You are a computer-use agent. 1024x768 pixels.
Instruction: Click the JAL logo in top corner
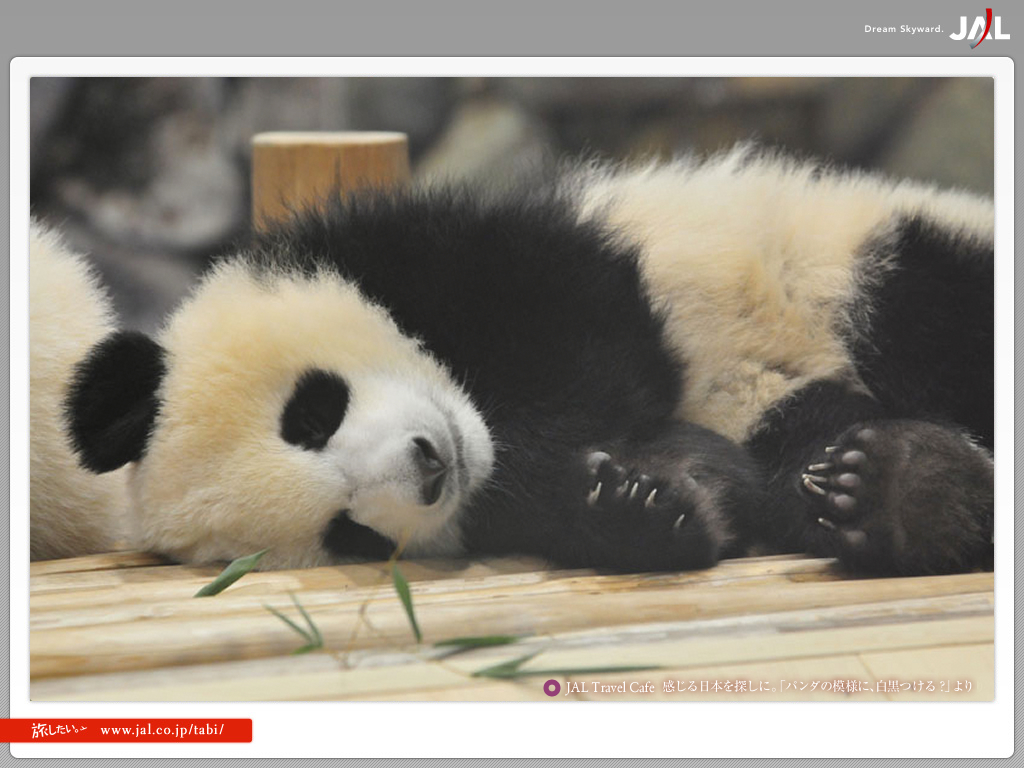[x=978, y=28]
